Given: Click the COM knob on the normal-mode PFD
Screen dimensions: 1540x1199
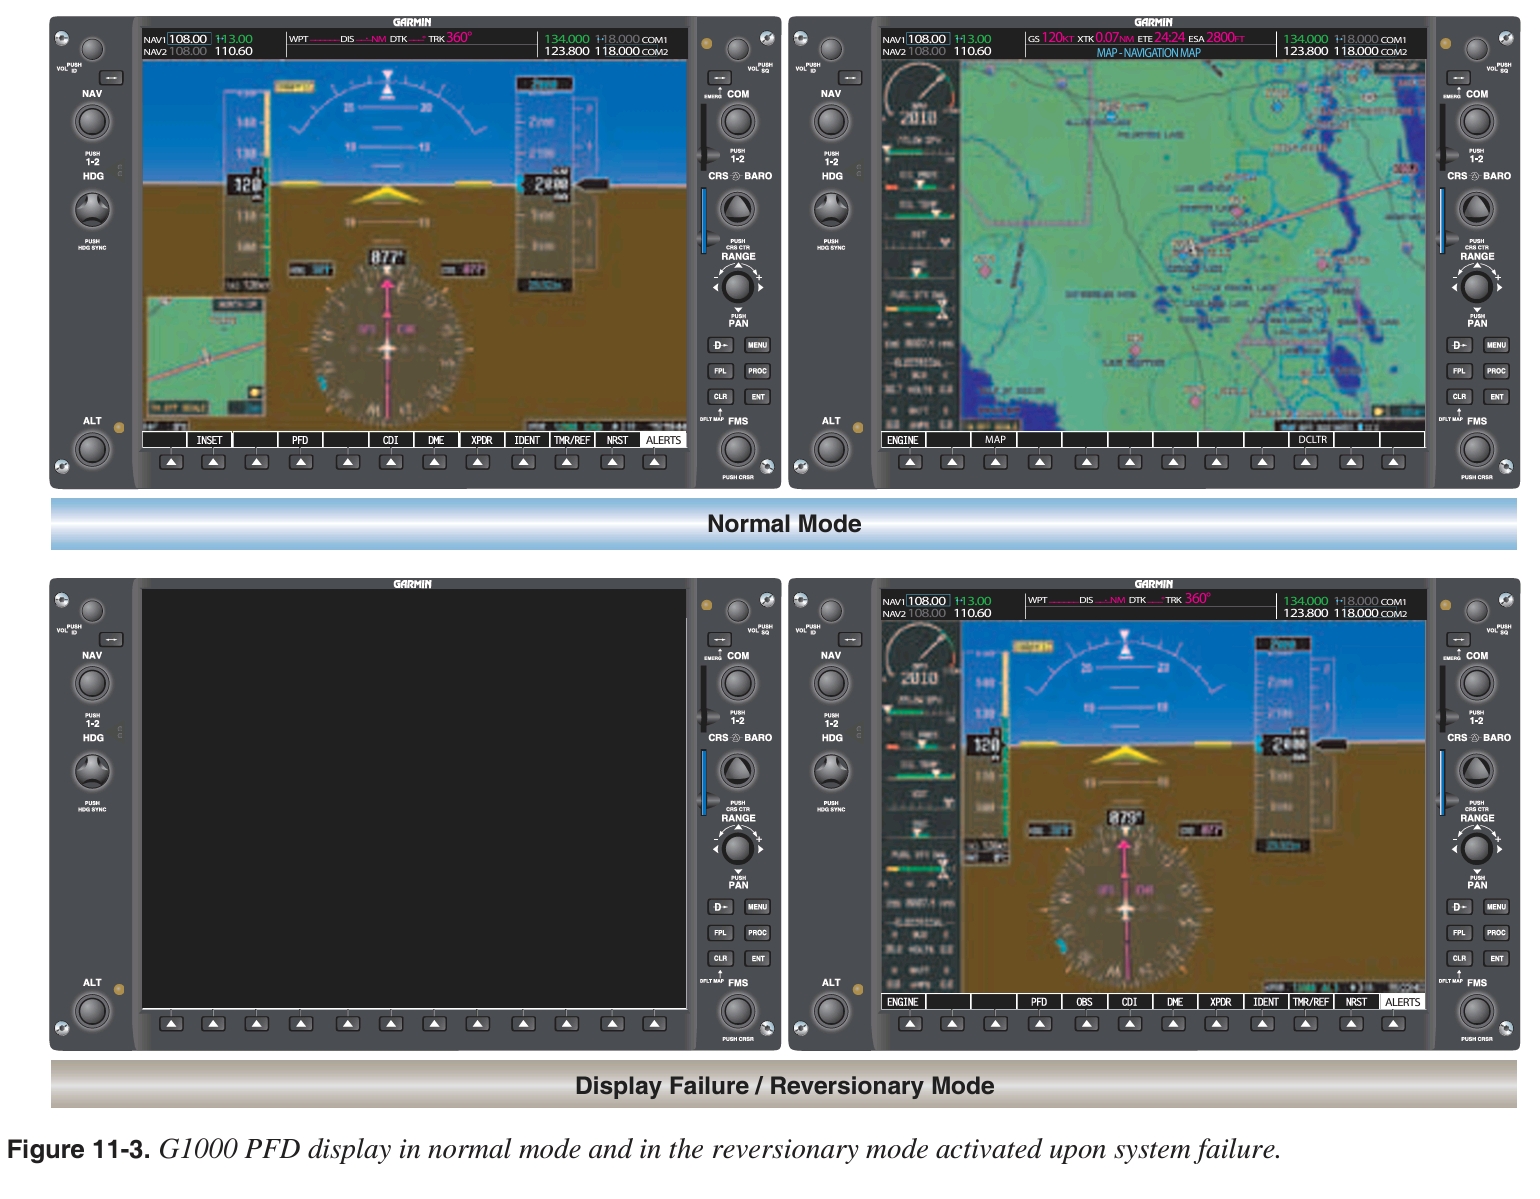Looking at the screenshot, I should pos(738,122).
